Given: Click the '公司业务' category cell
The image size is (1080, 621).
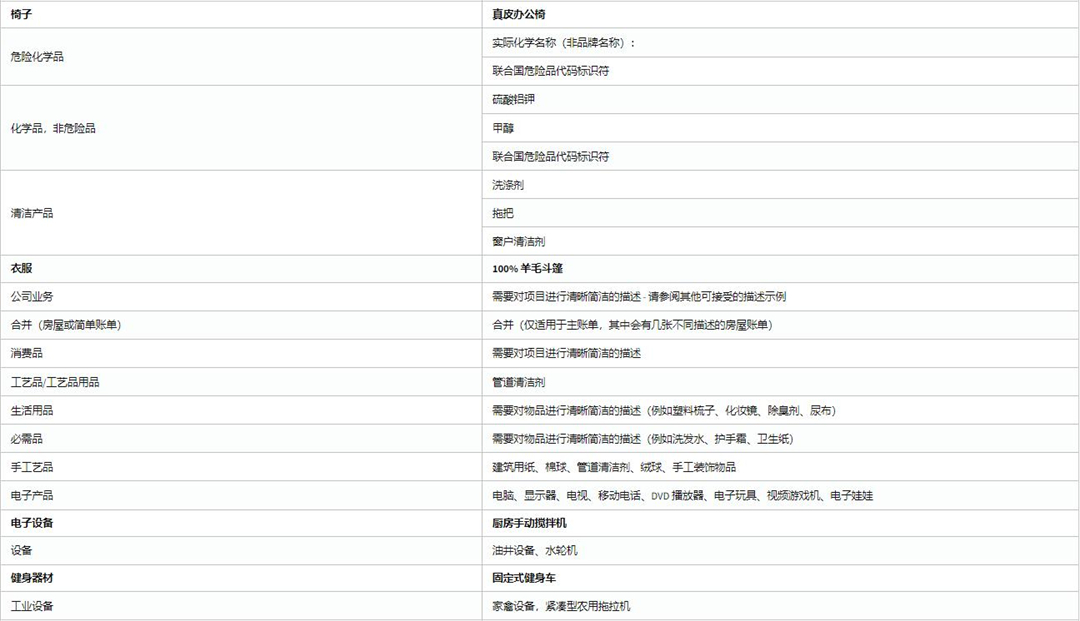Looking at the screenshot, I should [241, 297].
